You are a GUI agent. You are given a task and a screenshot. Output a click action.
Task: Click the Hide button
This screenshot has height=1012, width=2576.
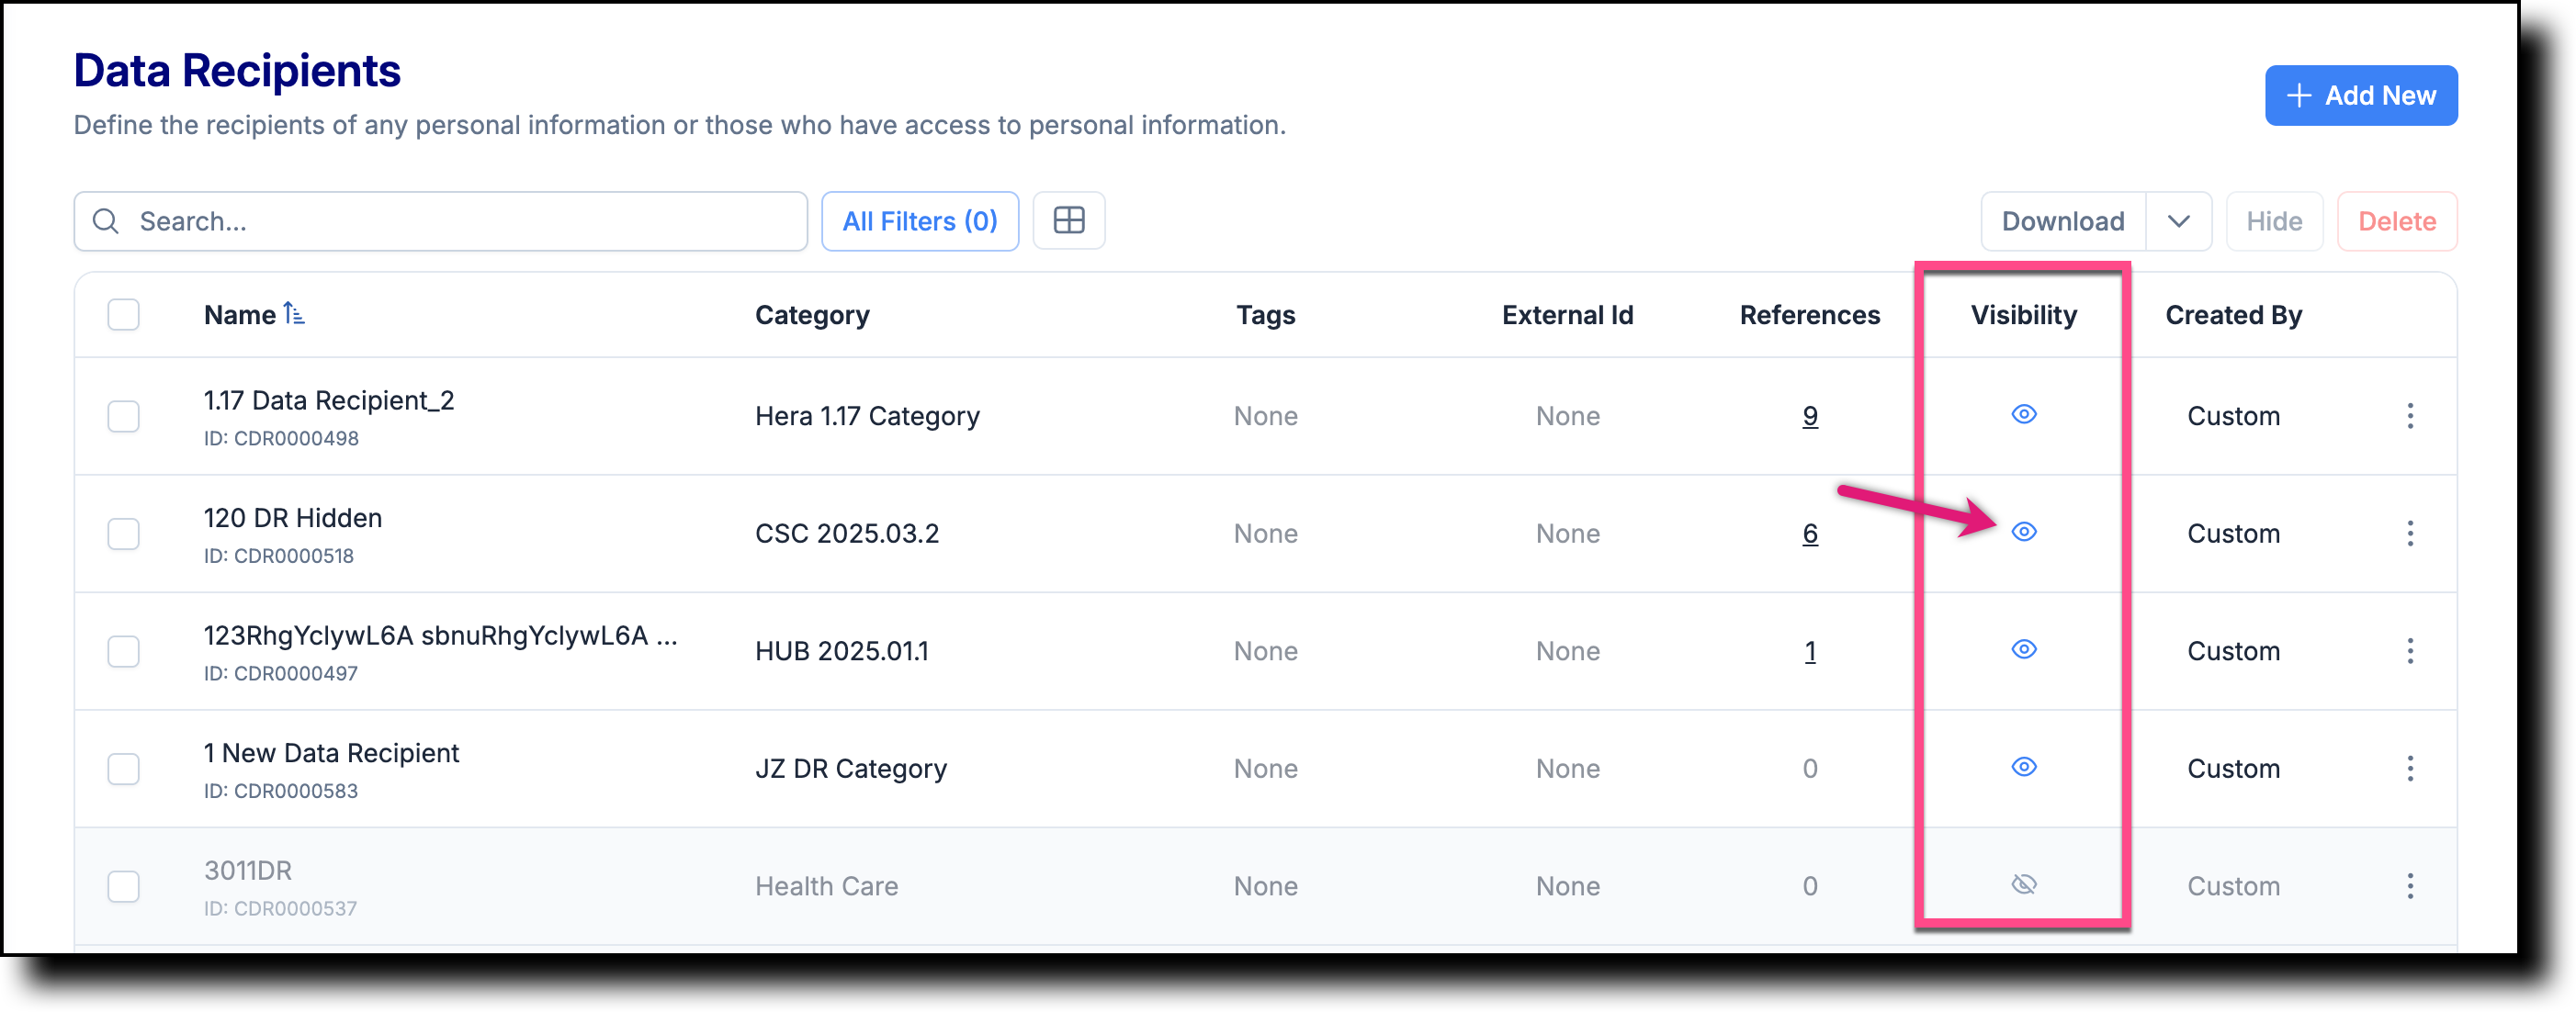2273,221
